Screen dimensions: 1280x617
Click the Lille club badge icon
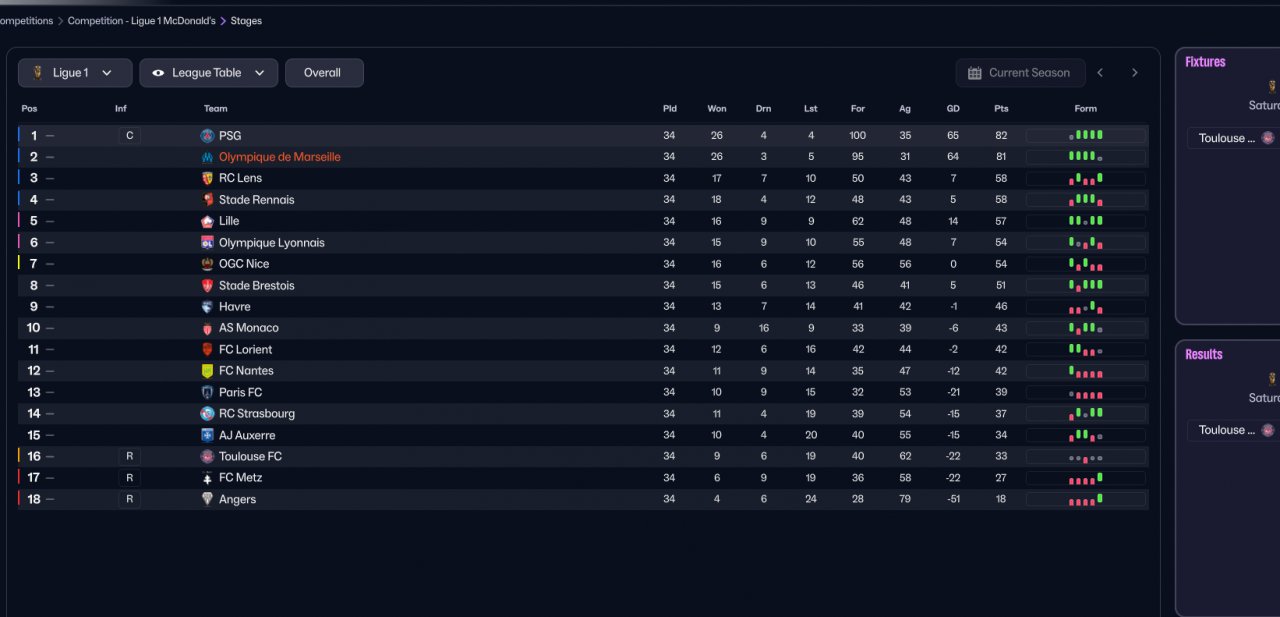click(x=207, y=221)
